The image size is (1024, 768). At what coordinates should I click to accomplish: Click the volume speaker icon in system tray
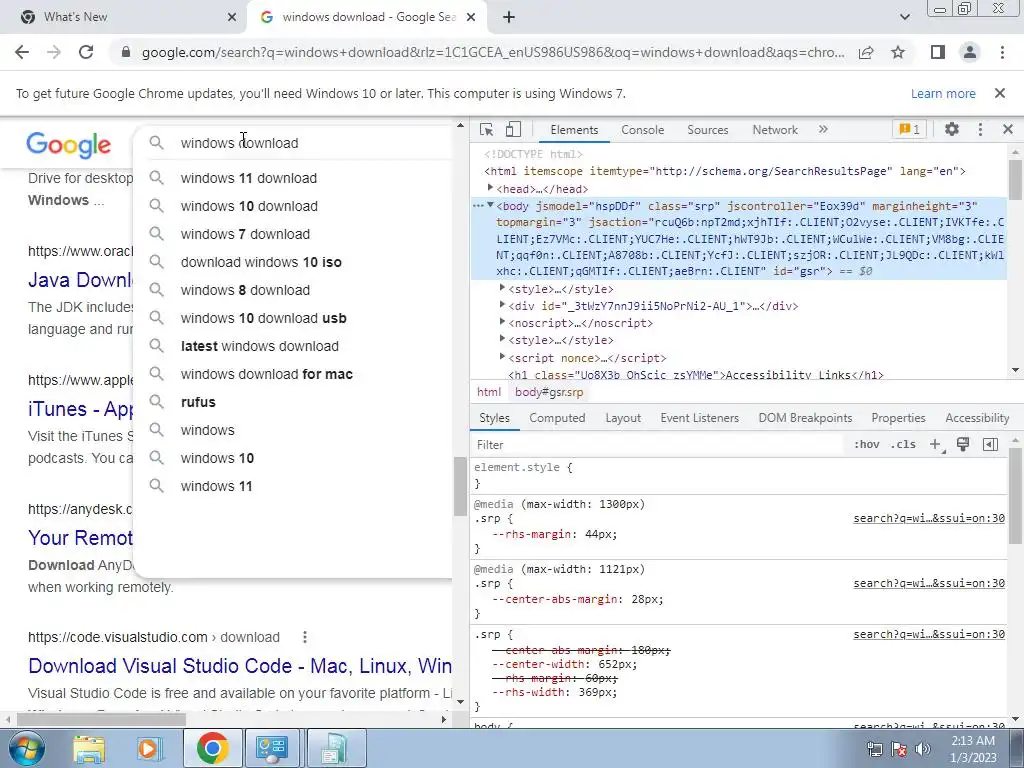coord(923,749)
